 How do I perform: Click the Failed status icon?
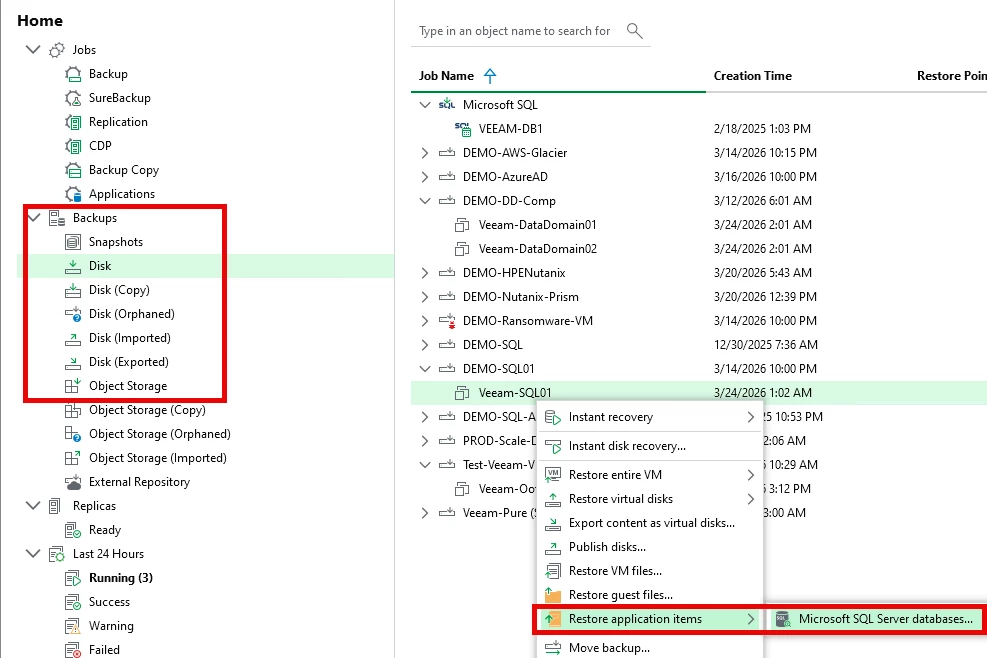click(x=73, y=650)
